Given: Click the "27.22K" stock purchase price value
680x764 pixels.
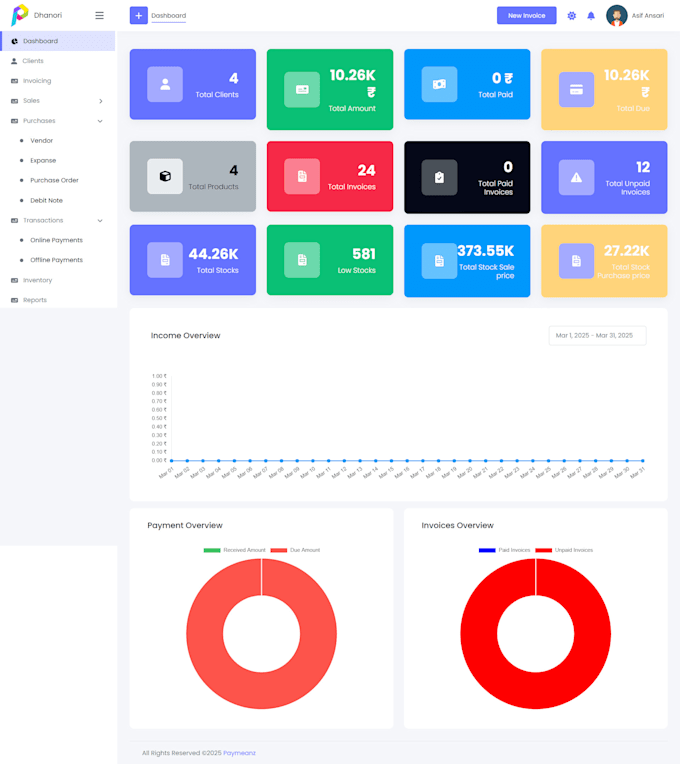Looking at the screenshot, I should pyautogui.click(x=626, y=251).
